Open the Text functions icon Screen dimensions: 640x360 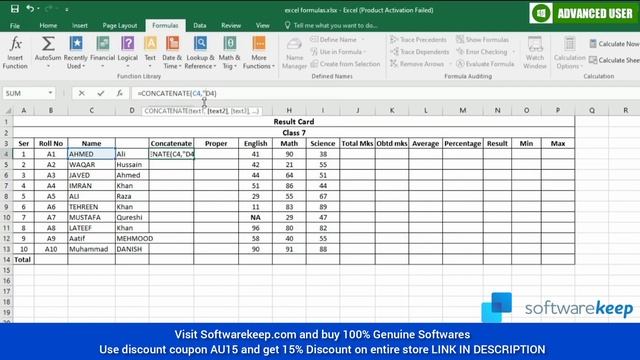(x=150, y=43)
